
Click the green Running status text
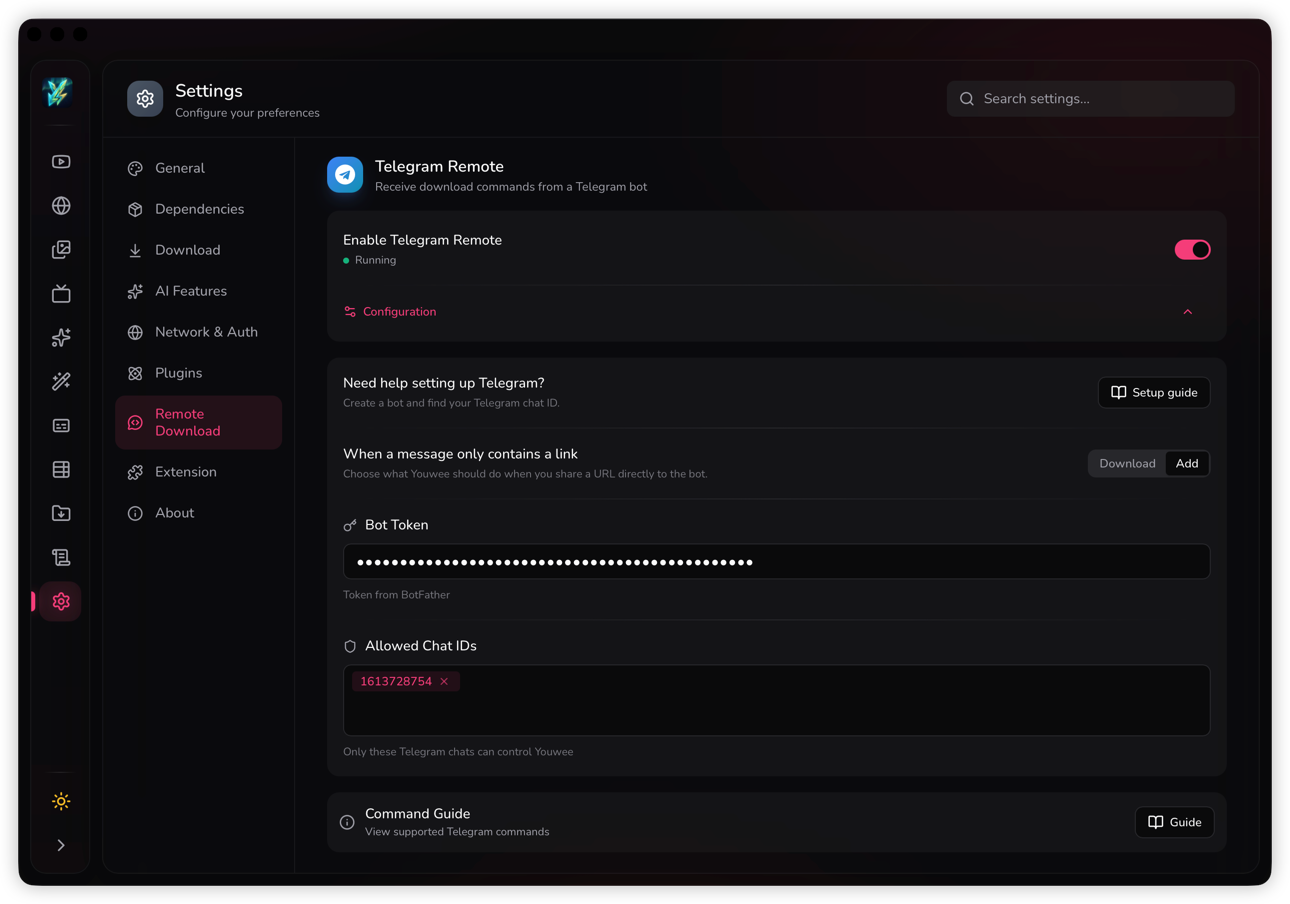point(375,260)
